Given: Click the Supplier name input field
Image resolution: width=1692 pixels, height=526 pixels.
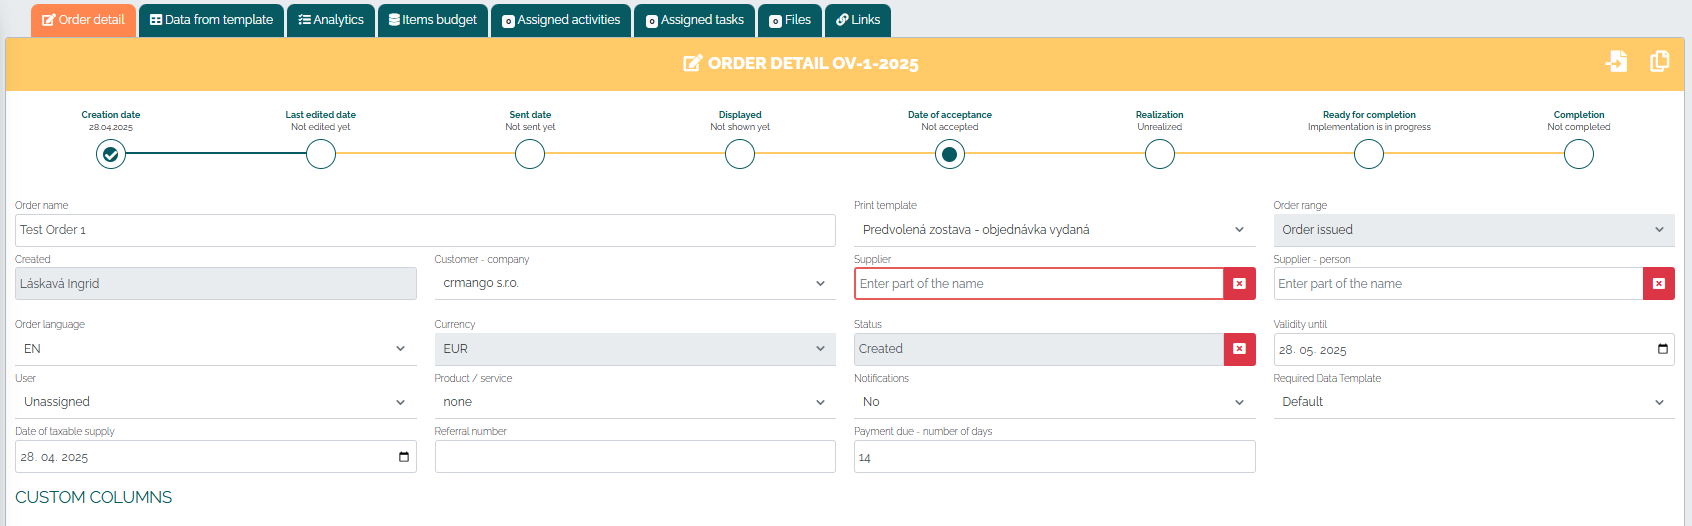Looking at the screenshot, I should [x=1039, y=284].
